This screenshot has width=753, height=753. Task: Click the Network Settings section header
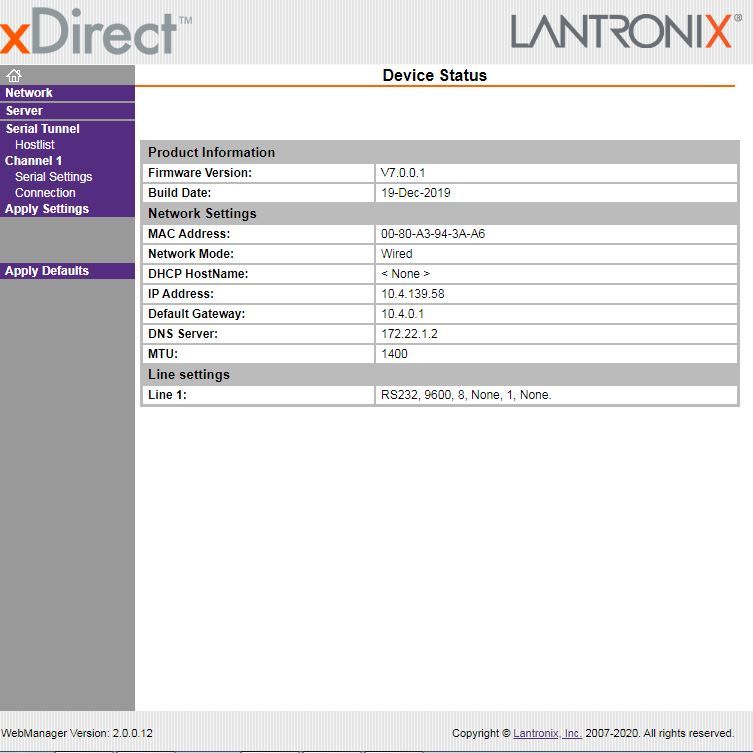pyautogui.click(x=202, y=214)
